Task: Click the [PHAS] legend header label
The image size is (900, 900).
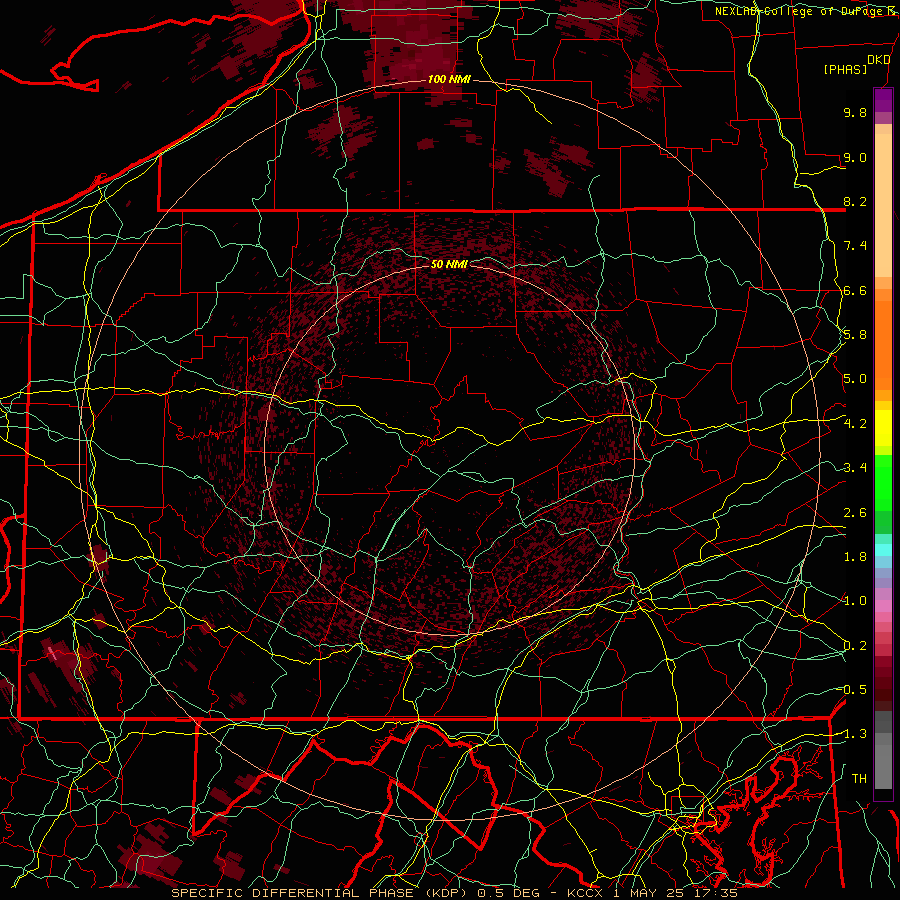Action: (x=845, y=69)
